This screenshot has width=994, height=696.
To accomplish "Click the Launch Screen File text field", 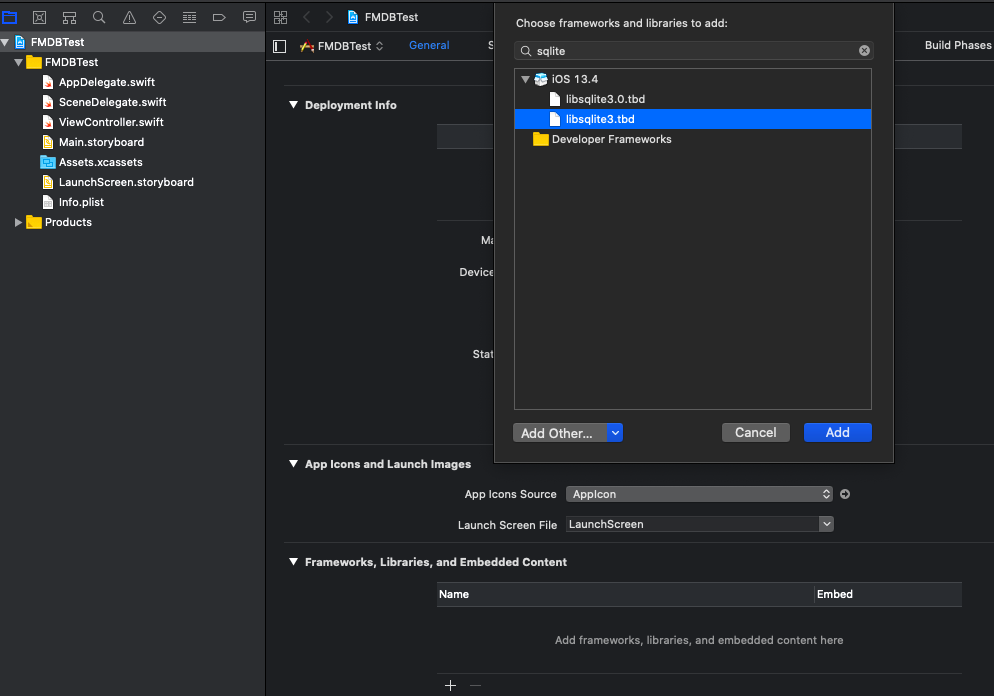I will coord(692,524).
